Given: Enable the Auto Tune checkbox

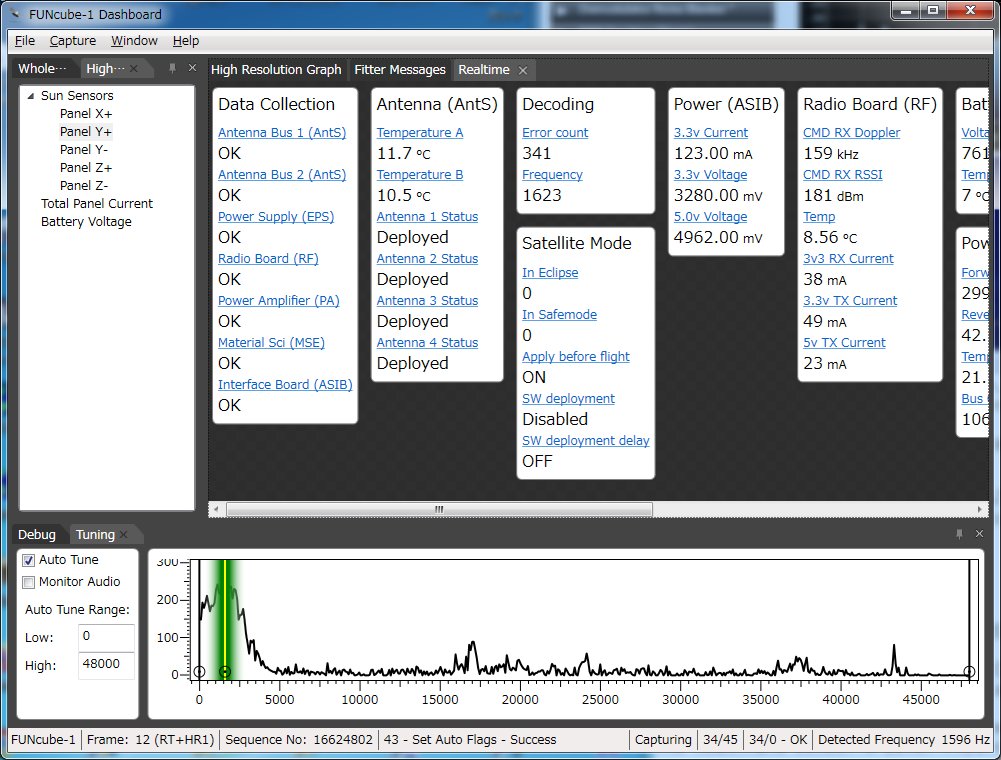Looking at the screenshot, I should pyautogui.click(x=28, y=560).
